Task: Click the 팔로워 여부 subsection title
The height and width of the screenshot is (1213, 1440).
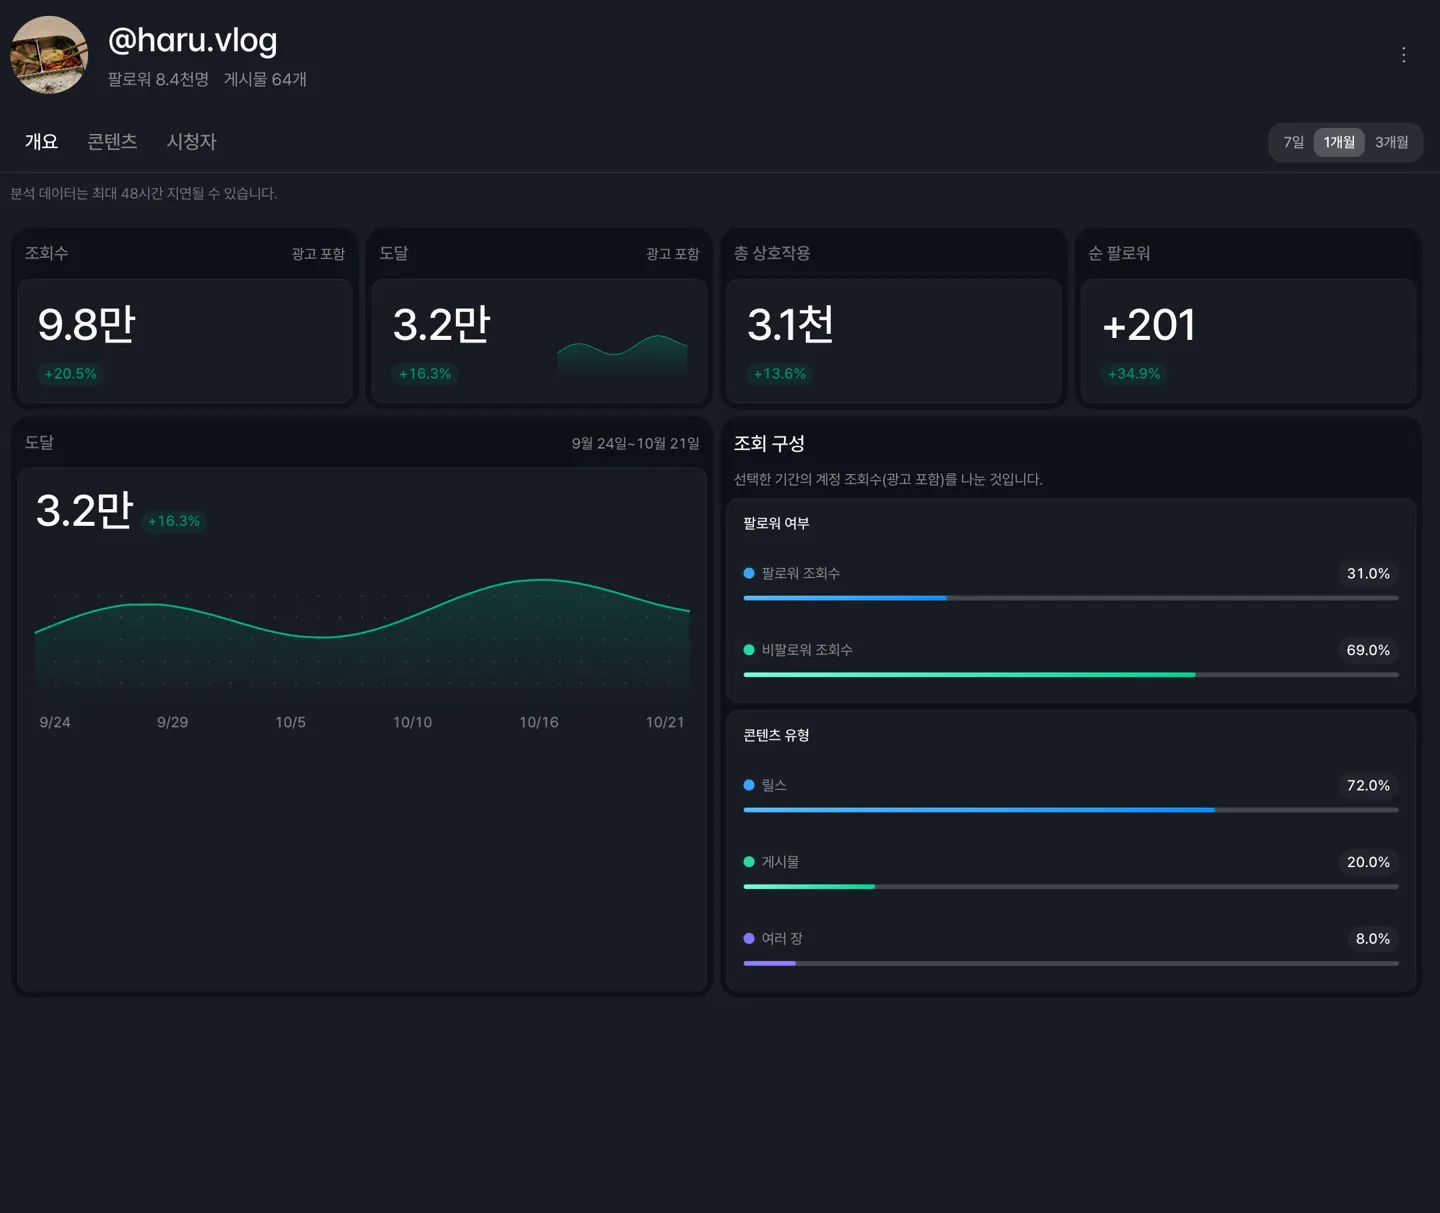Action: tap(776, 523)
